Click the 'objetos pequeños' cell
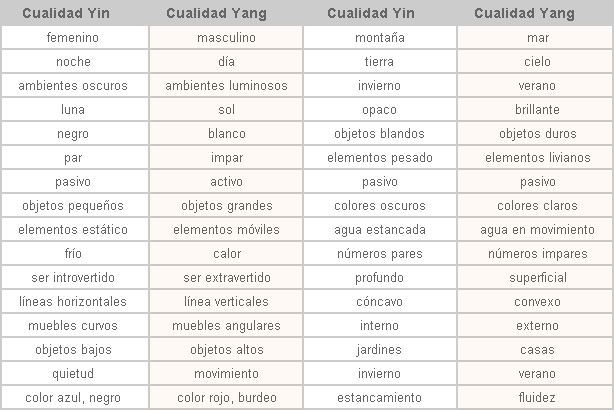The height and width of the screenshot is (410, 614). pyautogui.click(x=73, y=206)
